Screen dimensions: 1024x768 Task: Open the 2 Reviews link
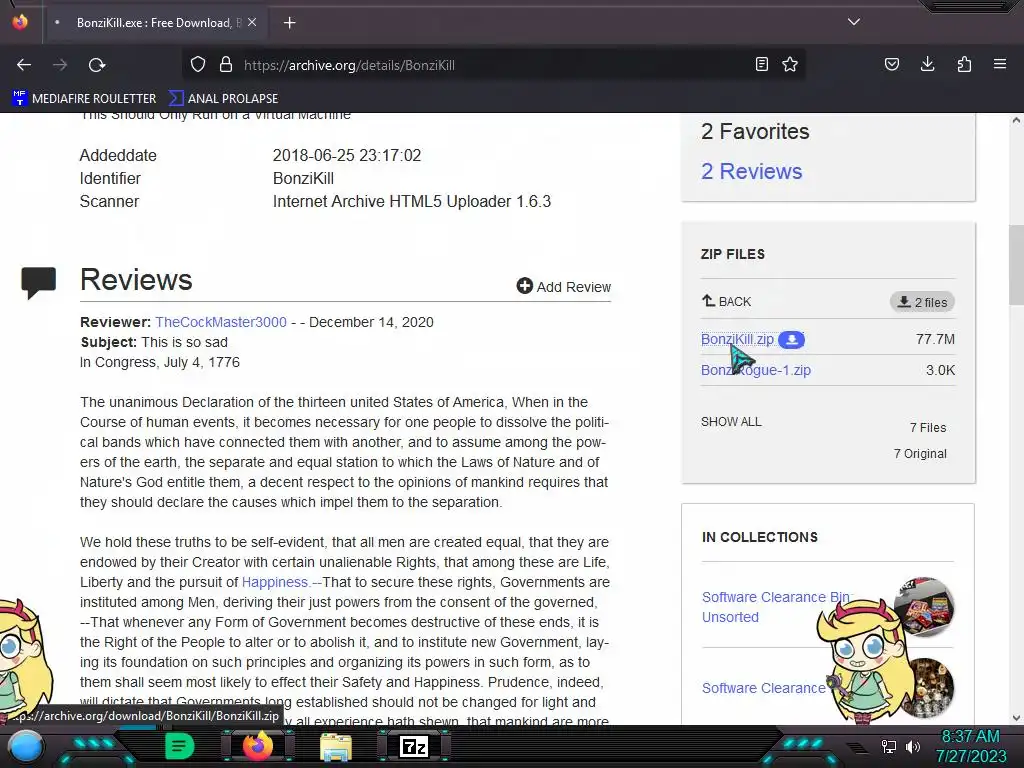[751, 171]
